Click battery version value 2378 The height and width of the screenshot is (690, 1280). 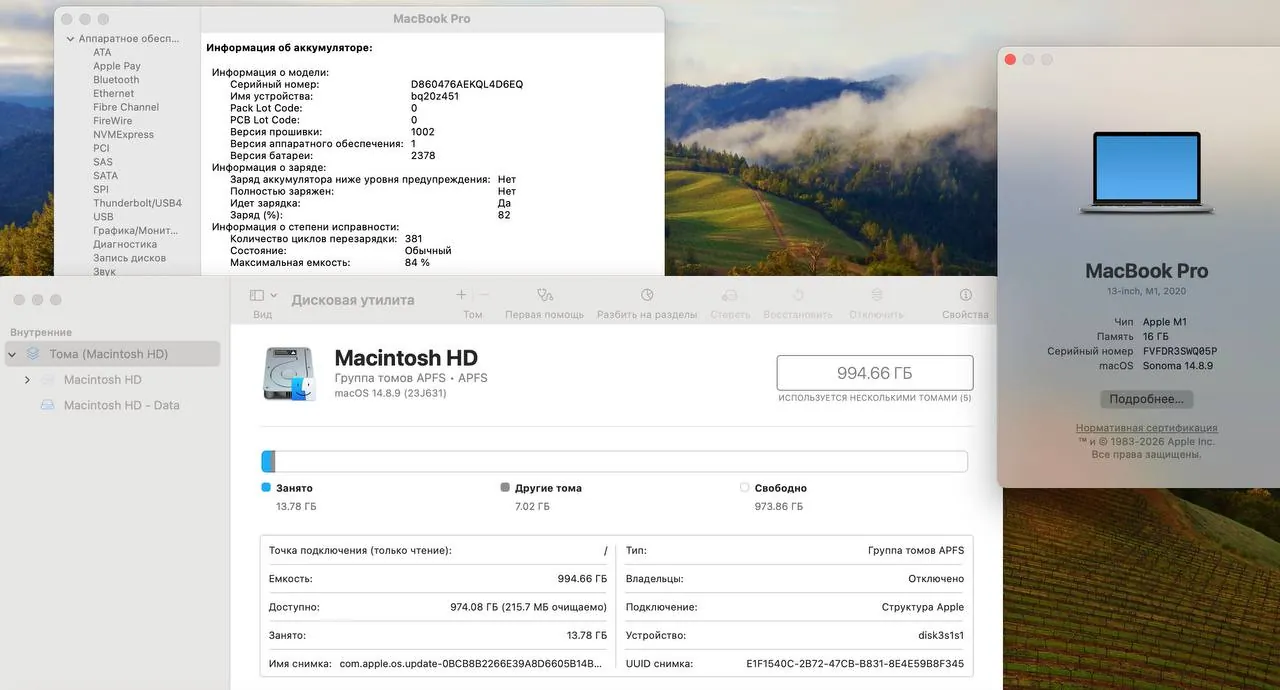(423, 156)
